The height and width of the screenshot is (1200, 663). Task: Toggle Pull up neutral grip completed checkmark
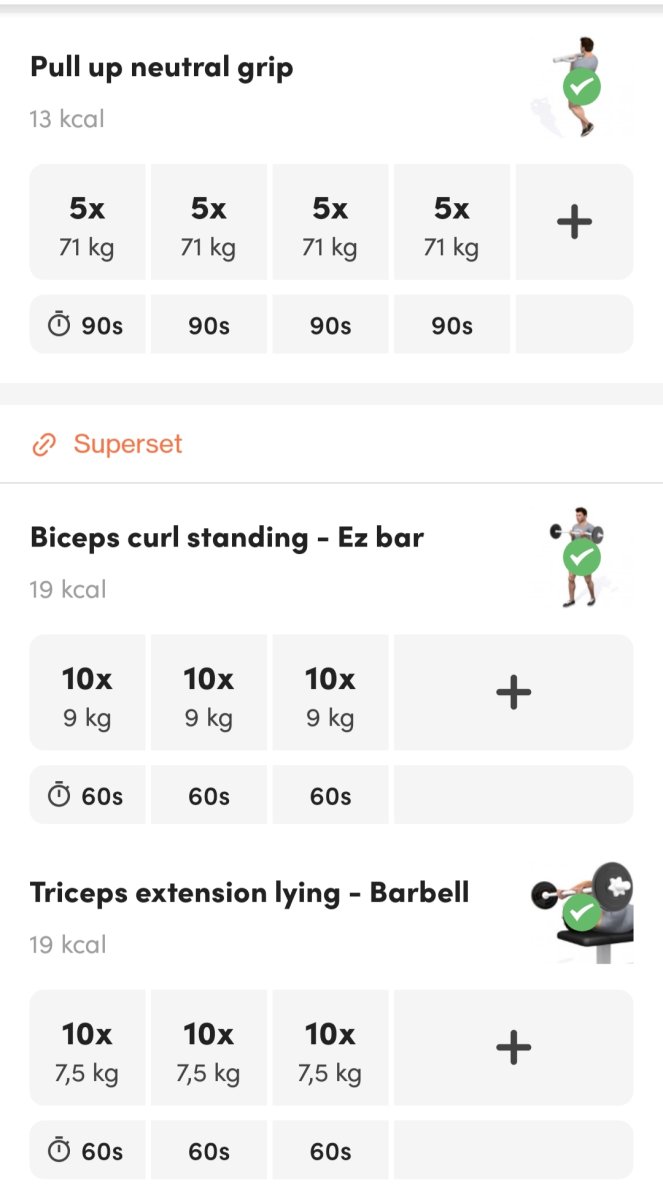[x=581, y=88]
